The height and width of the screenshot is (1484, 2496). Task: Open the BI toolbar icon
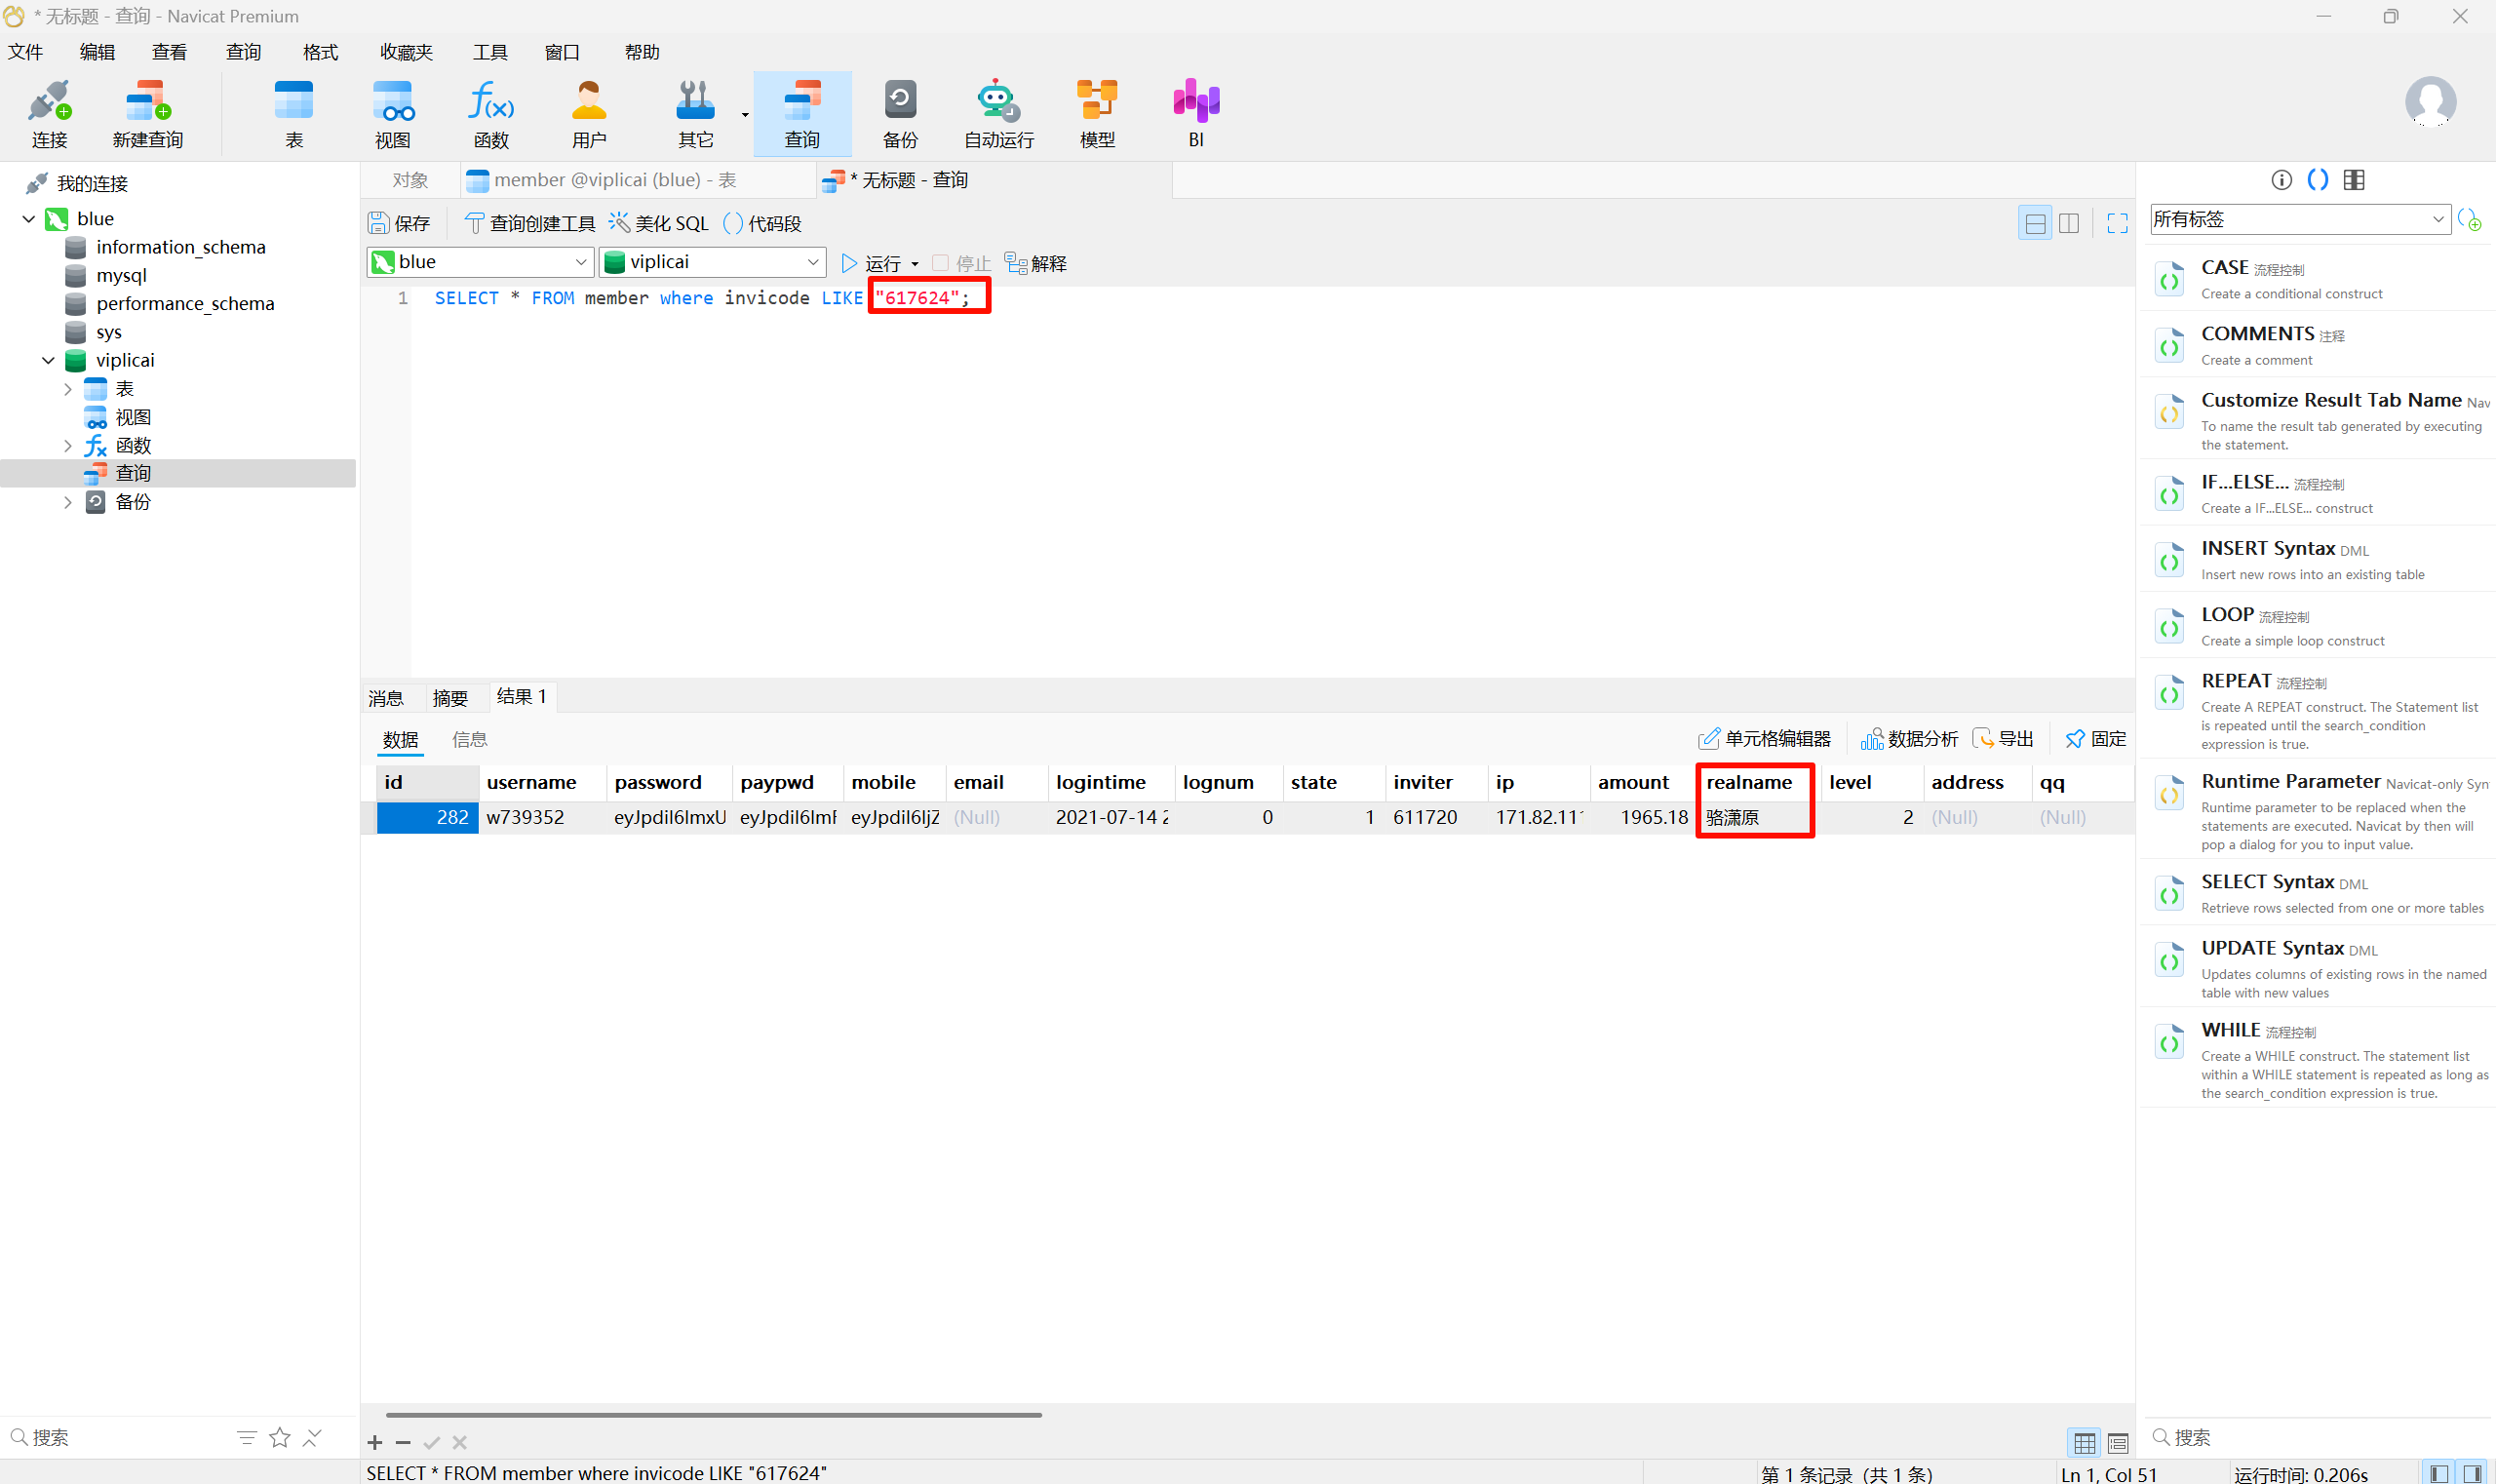[x=1196, y=114]
